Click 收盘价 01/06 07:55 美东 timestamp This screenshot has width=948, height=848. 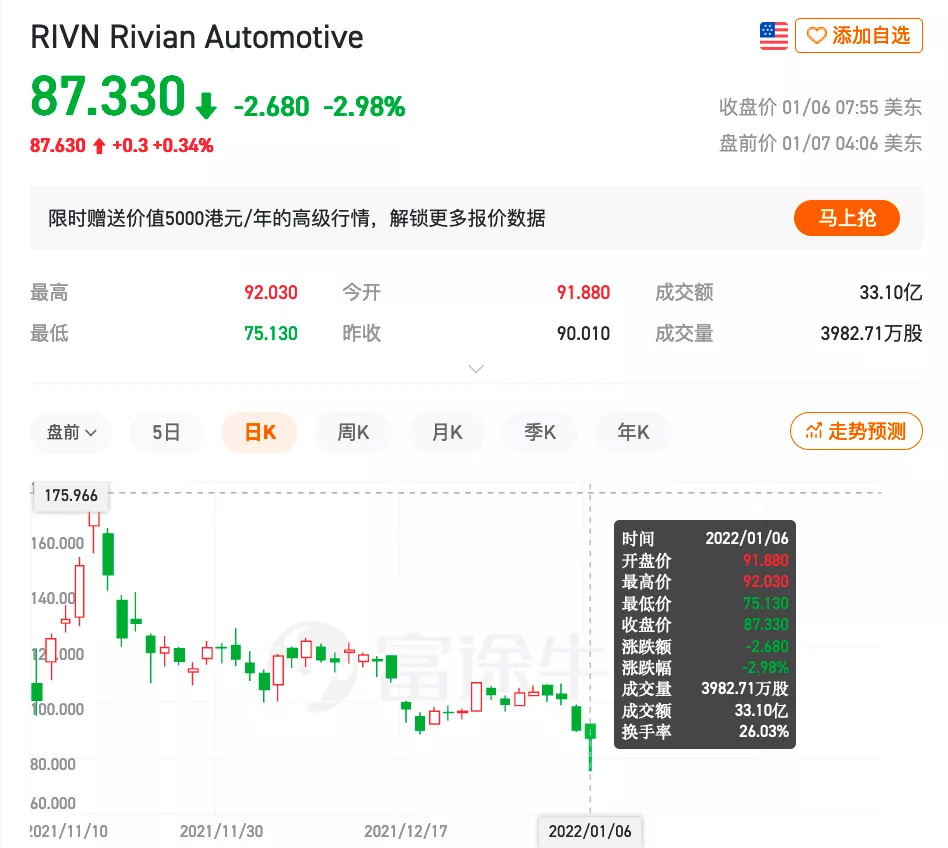tap(820, 107)
